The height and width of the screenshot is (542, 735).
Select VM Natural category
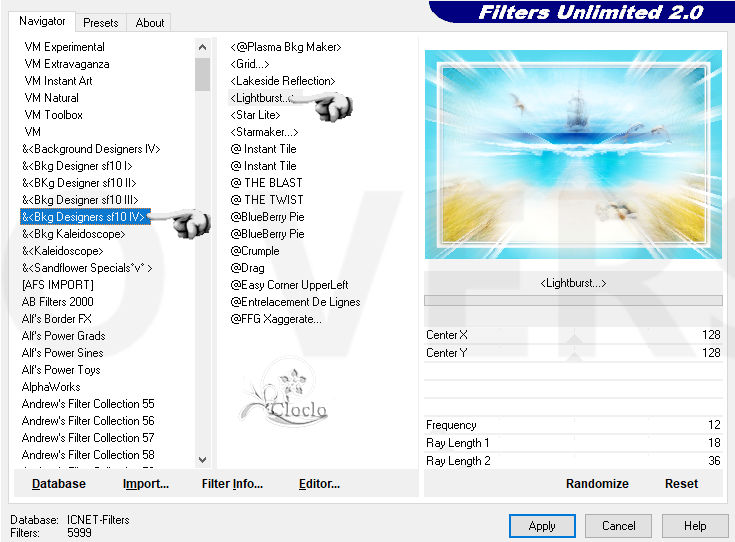(51, 98)
